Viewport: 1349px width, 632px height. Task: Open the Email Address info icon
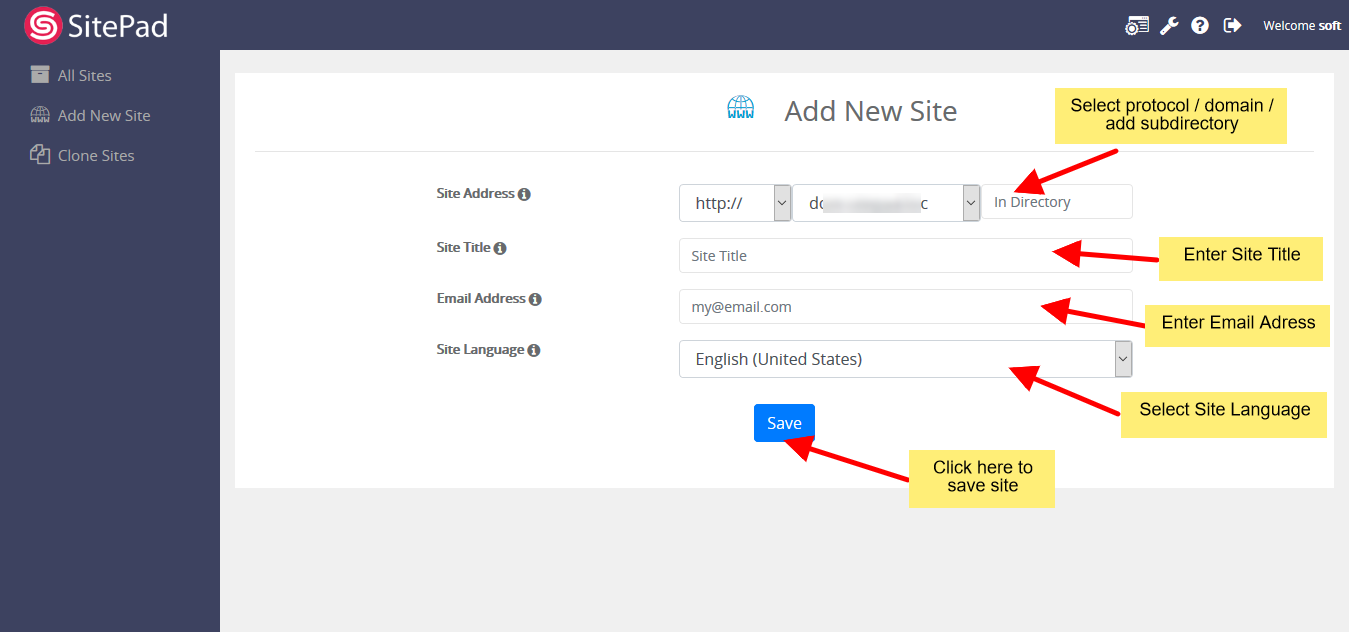[537, 298]
